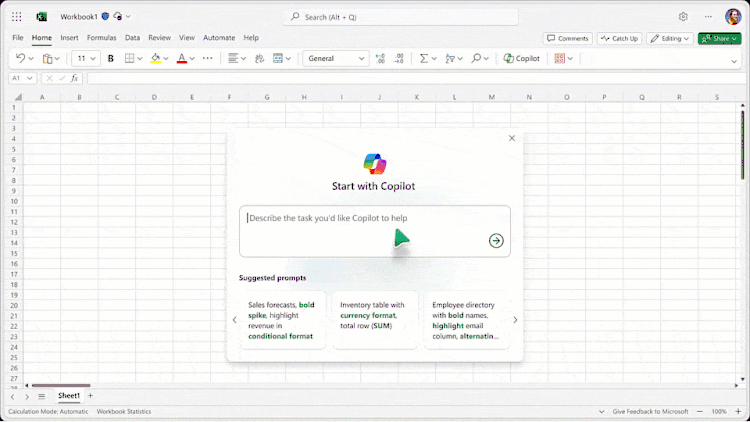Click the AutoSum sigma icon
This screenshot has height=422, width=750.
[x=423, y=58]
